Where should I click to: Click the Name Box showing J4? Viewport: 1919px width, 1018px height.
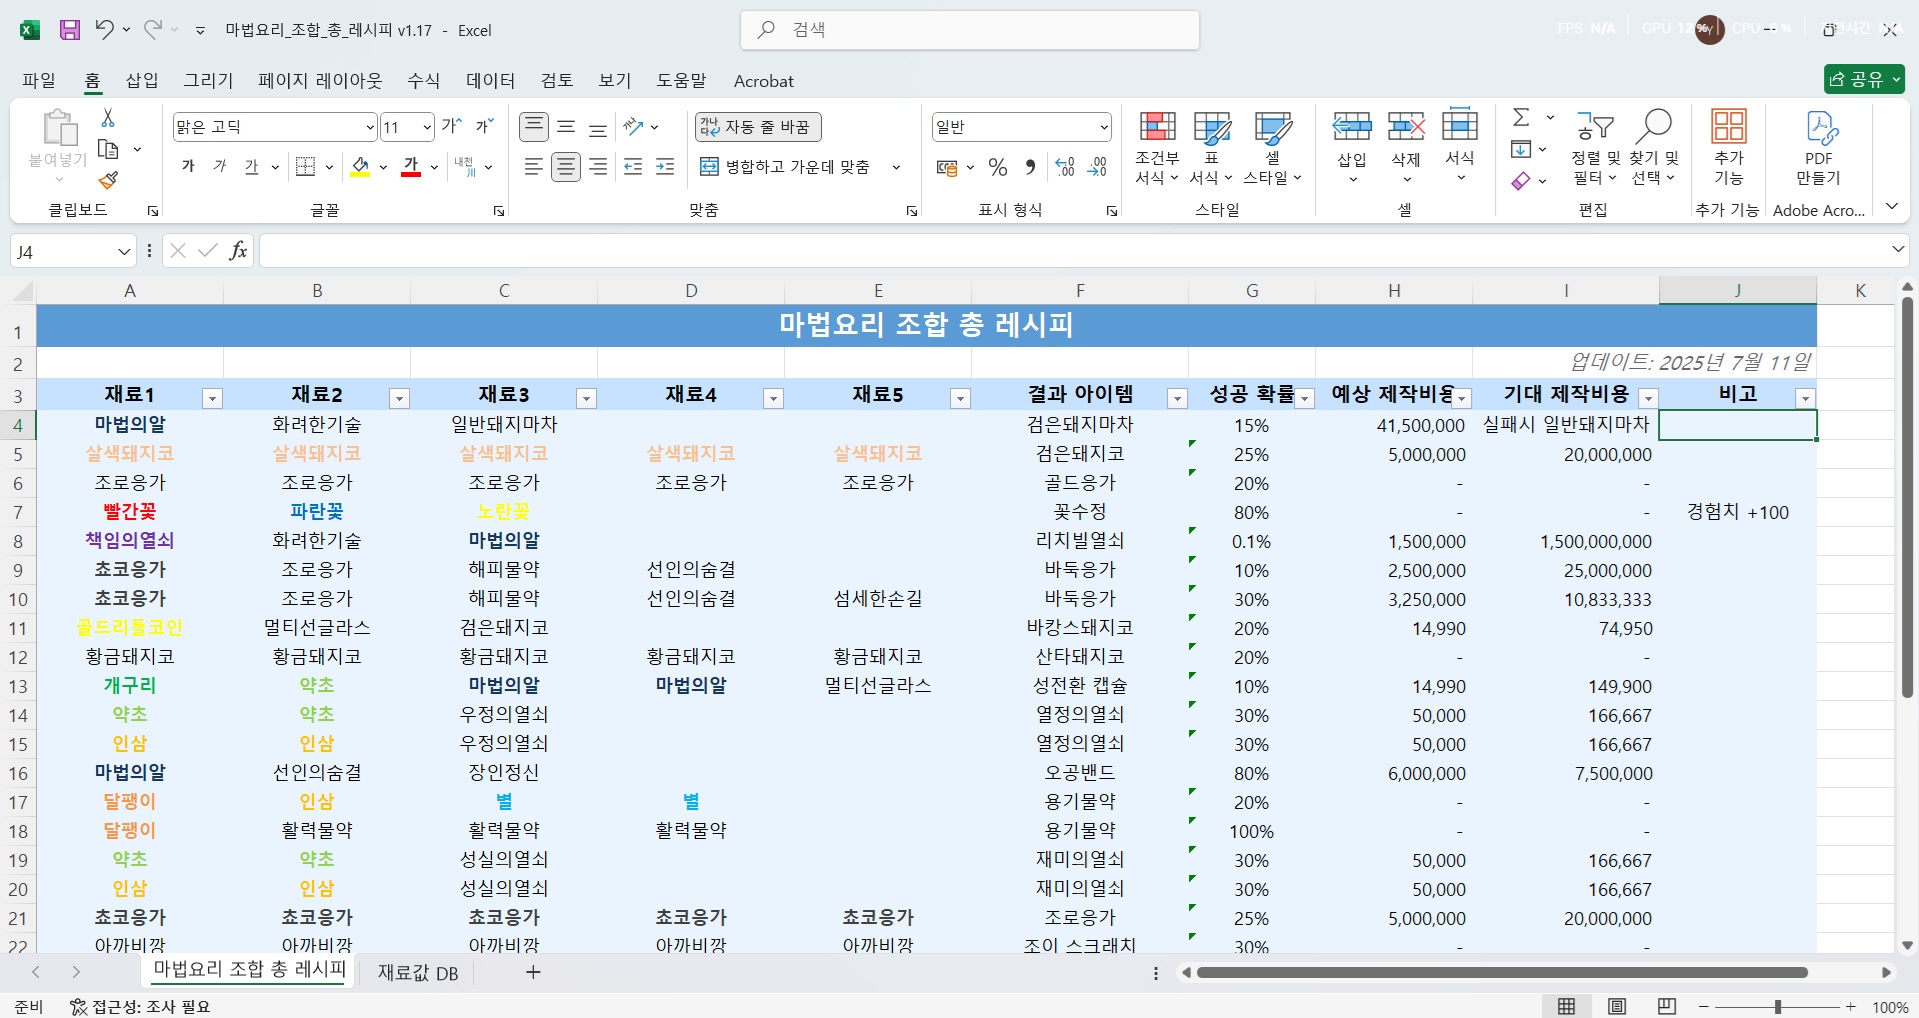[62, 251]
